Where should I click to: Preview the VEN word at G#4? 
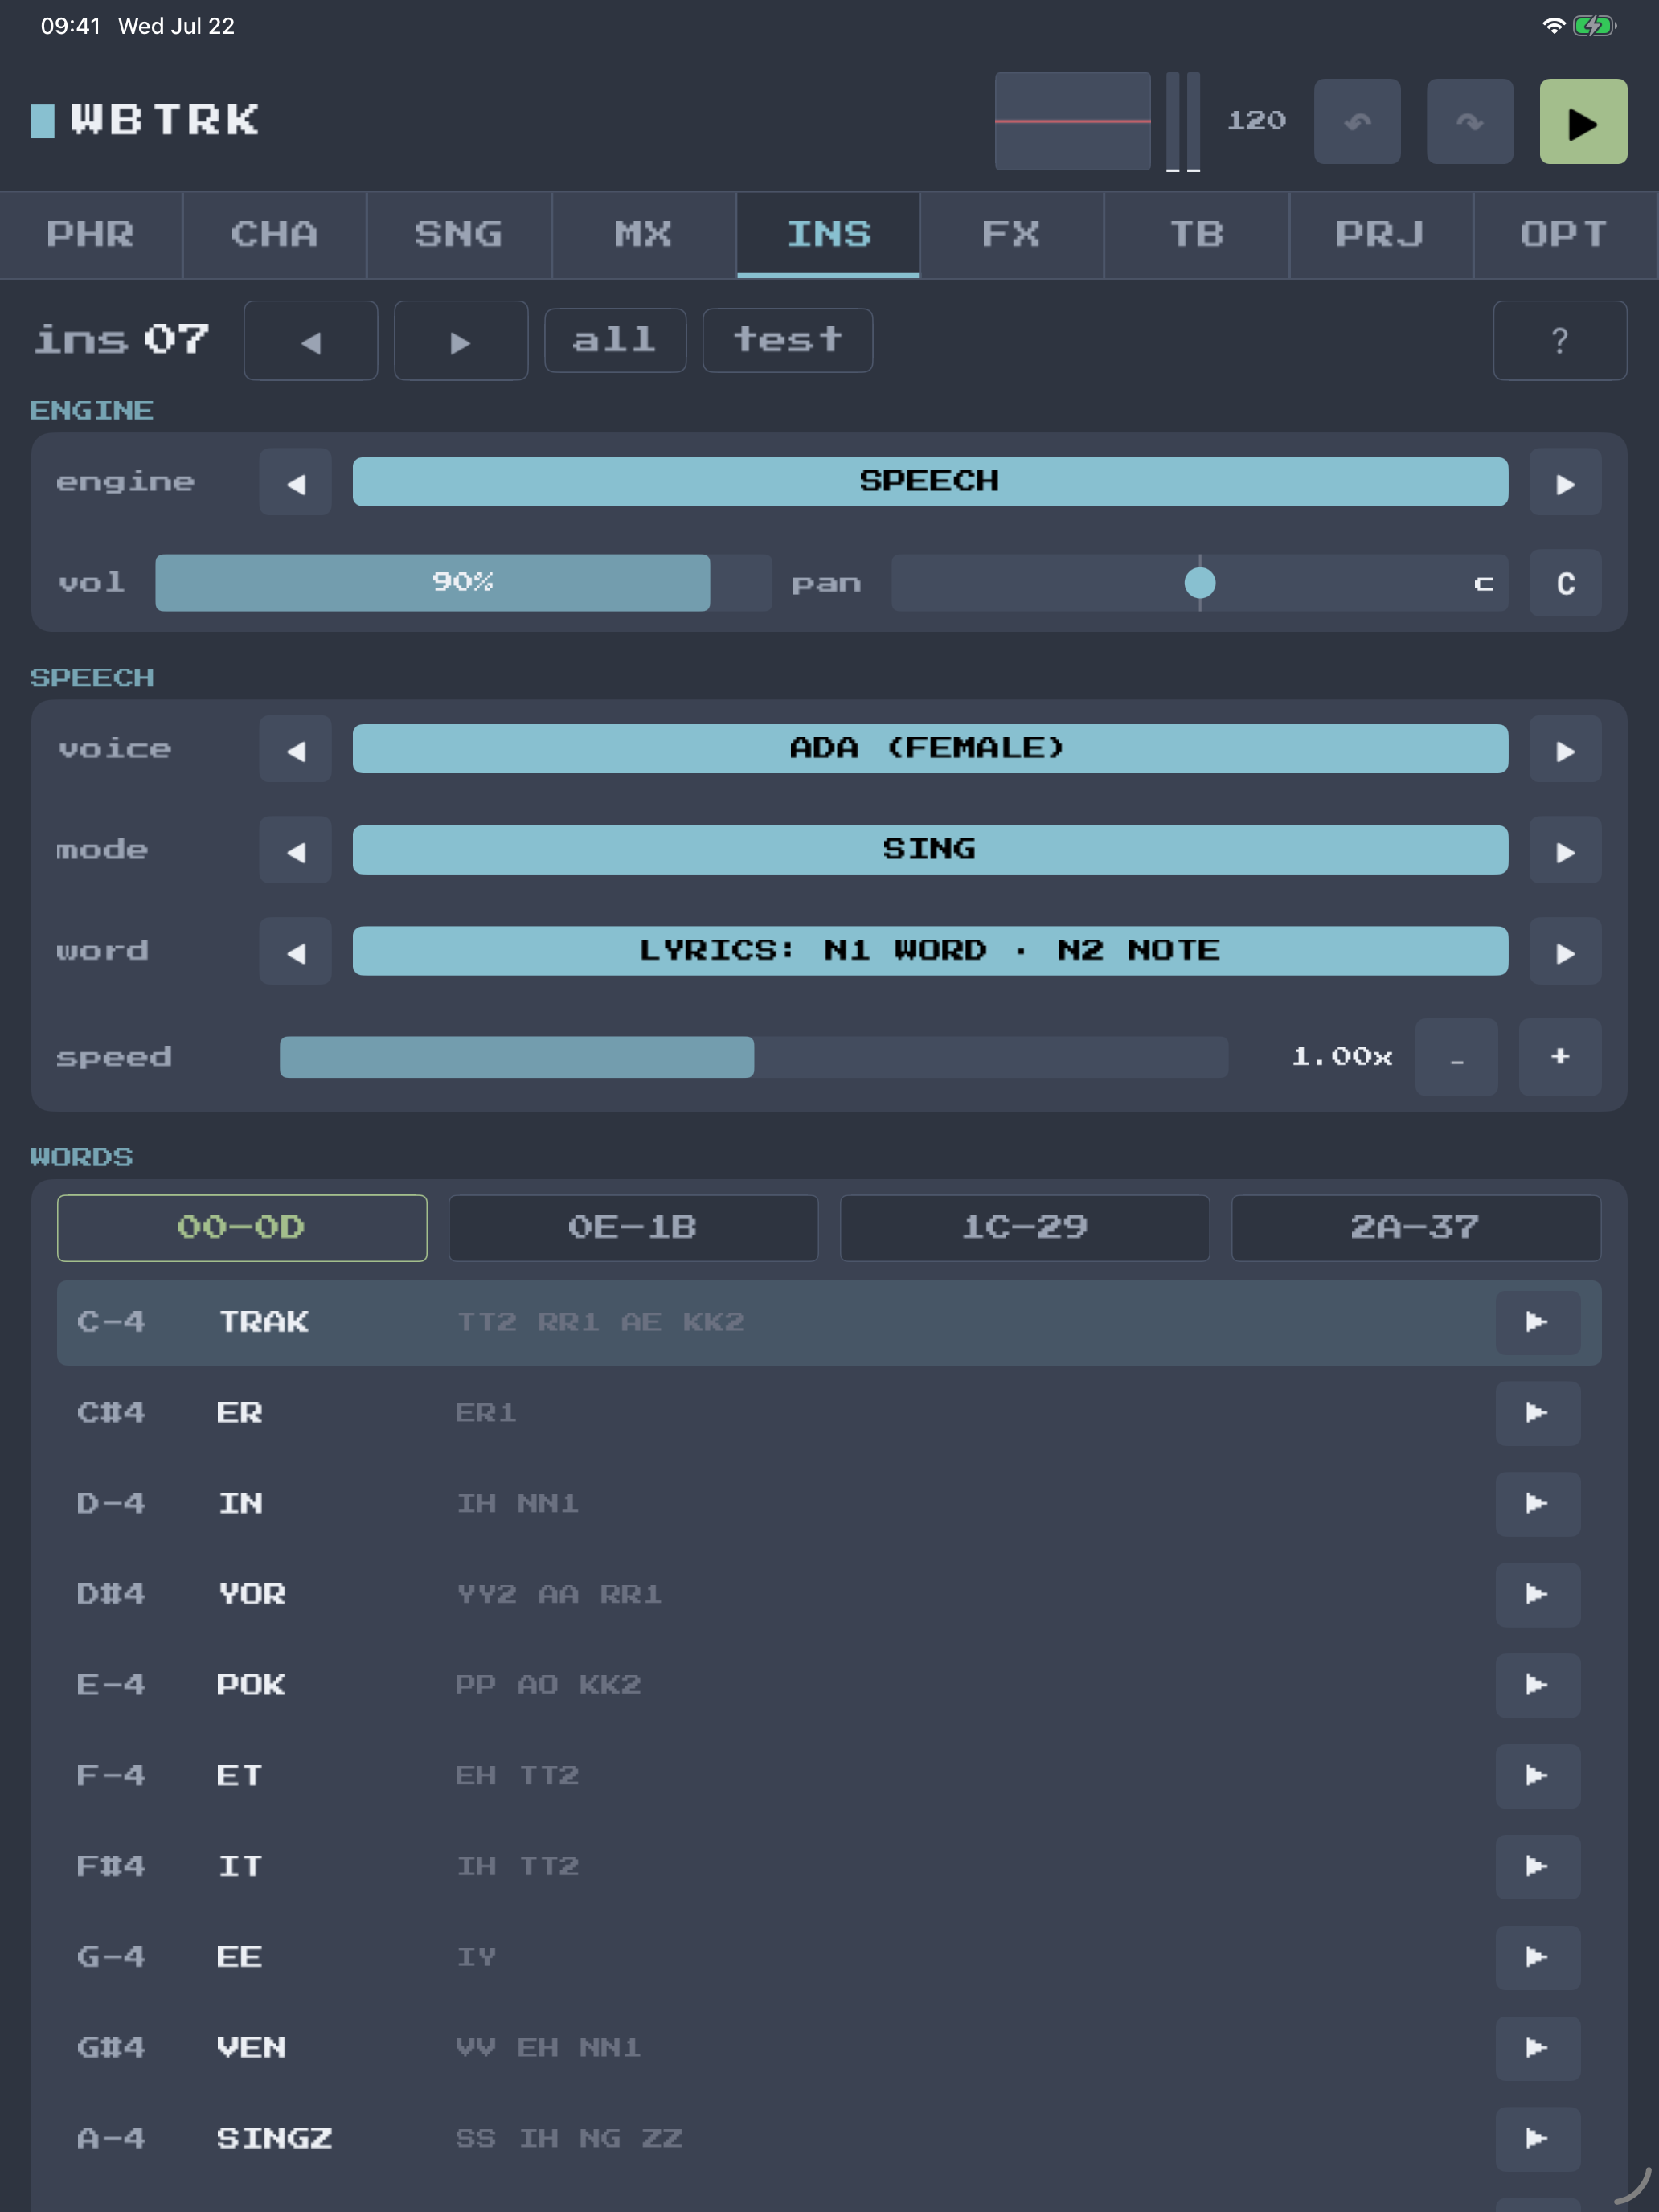click(1537, 2048)
